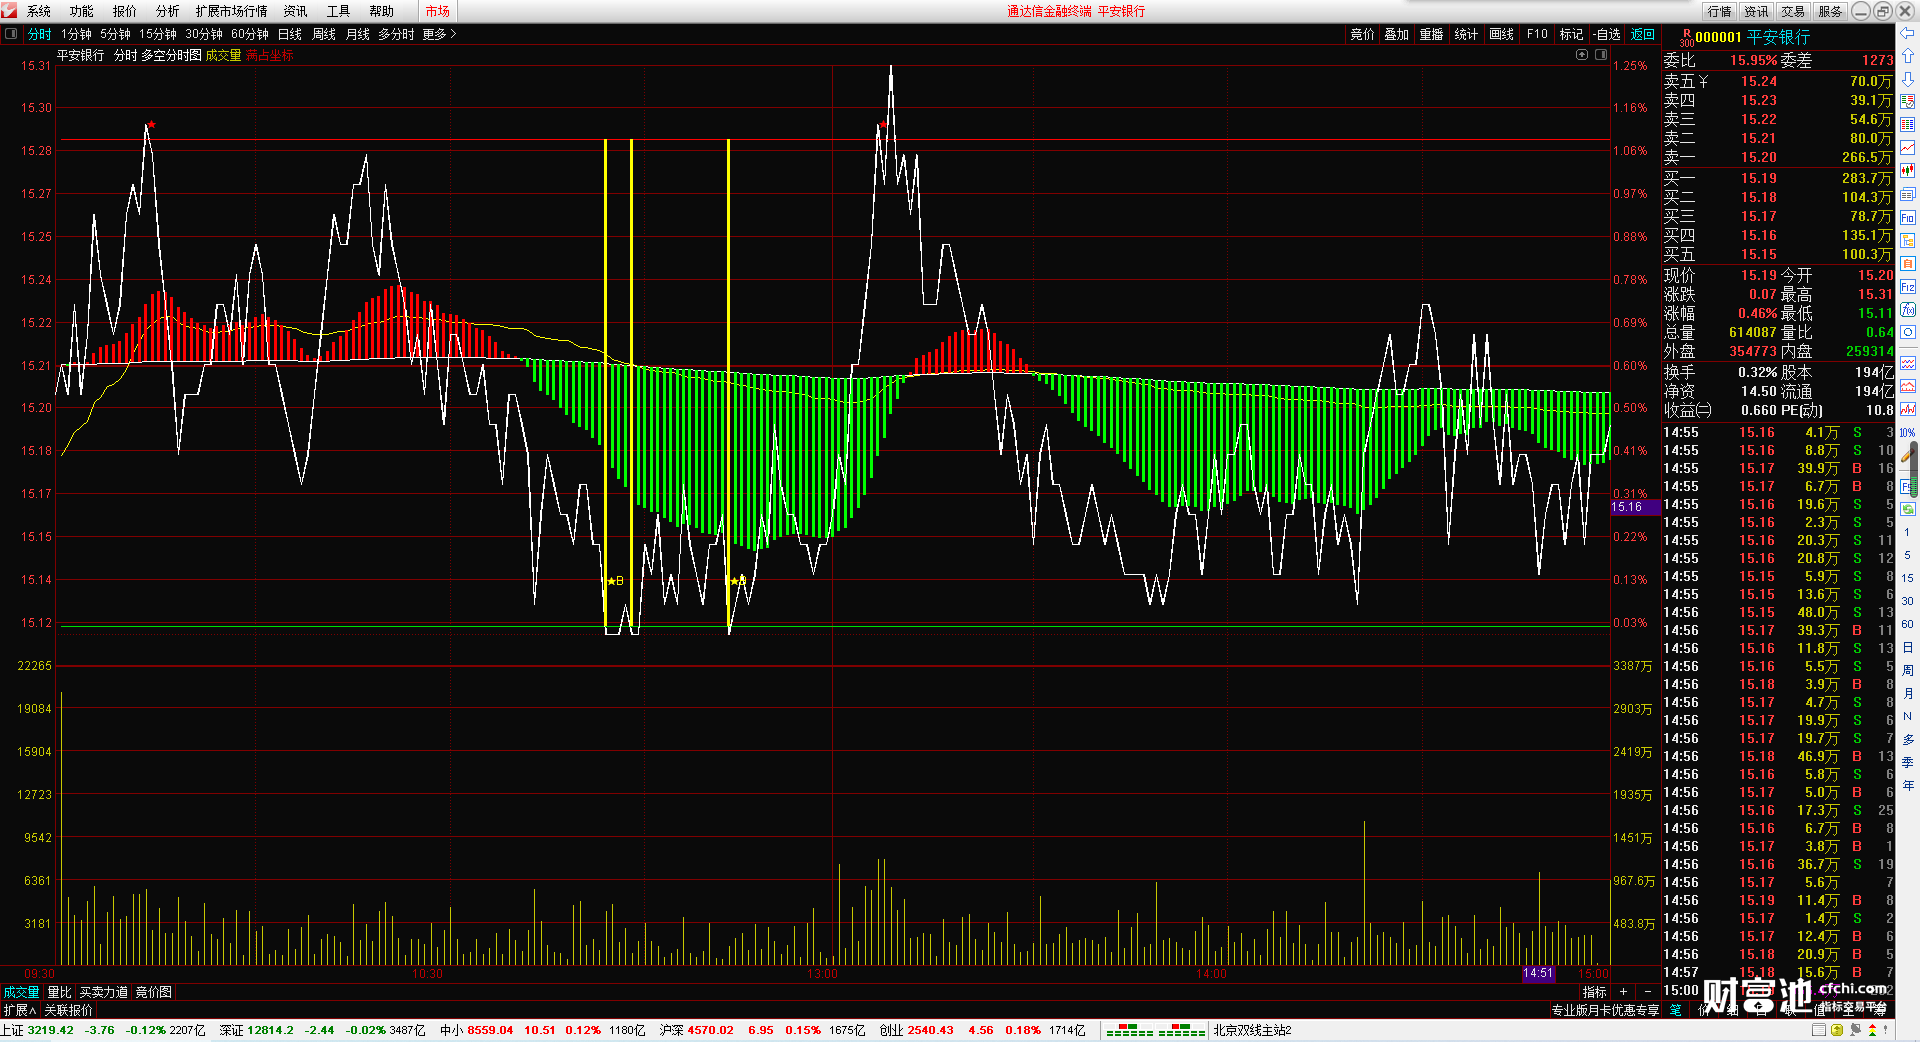This screenshot has height=1042, width=1920.
Task: Open the color grid quote list icon
Action: click(x=1908, y=124)
